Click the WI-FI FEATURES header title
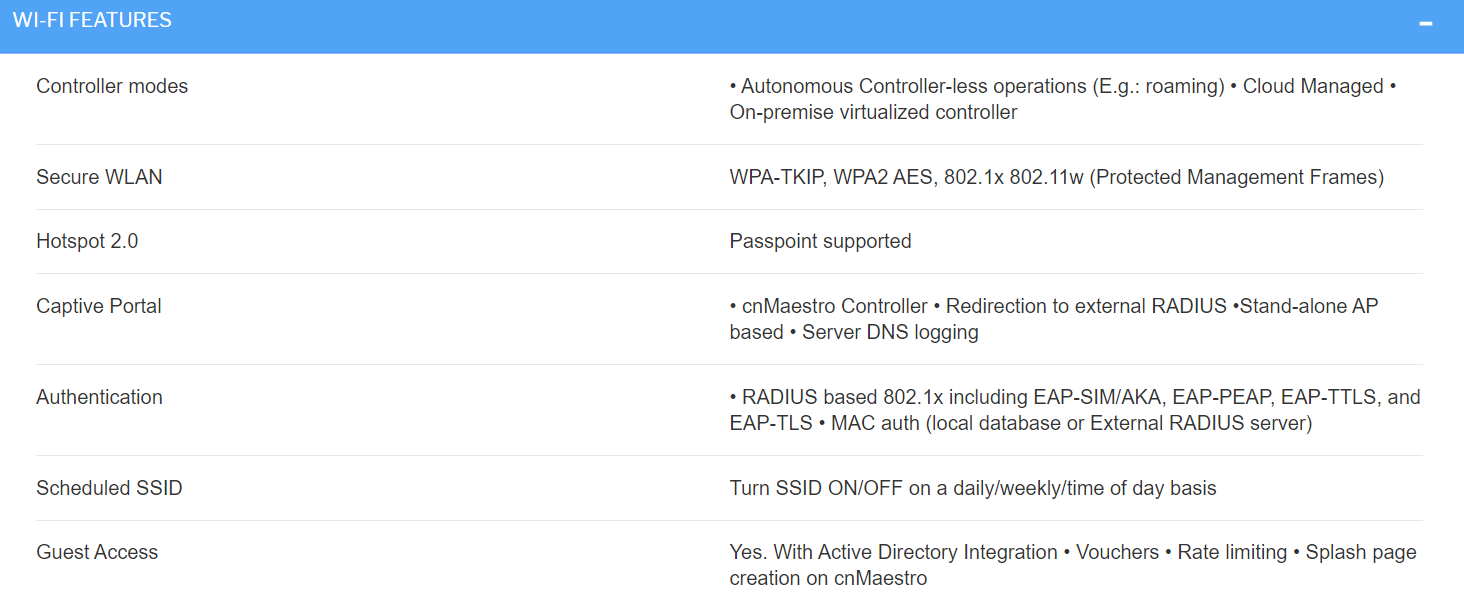This screenshot has width=1464, height=597. [92, 20]
